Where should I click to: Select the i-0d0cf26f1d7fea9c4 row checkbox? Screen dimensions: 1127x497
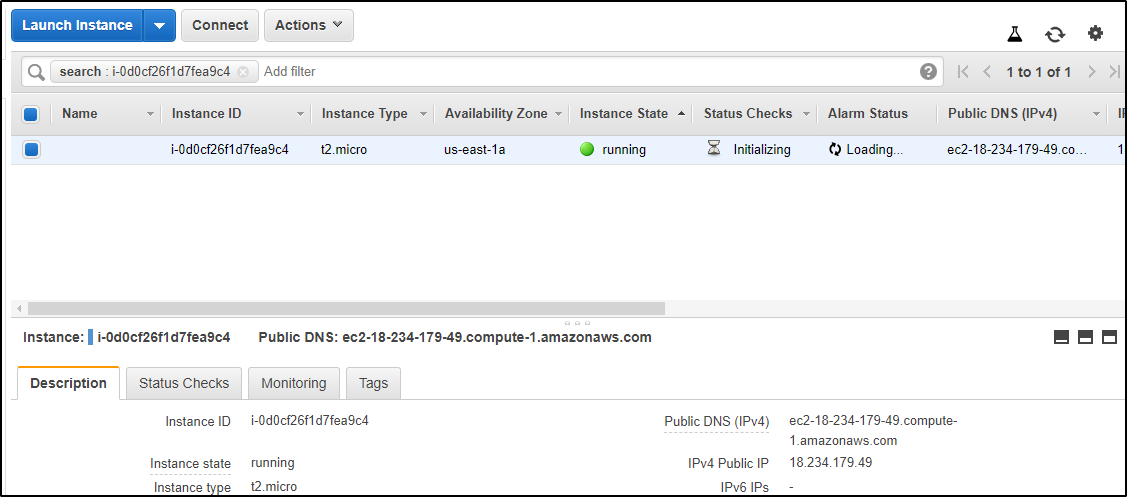tap(31, 150)
